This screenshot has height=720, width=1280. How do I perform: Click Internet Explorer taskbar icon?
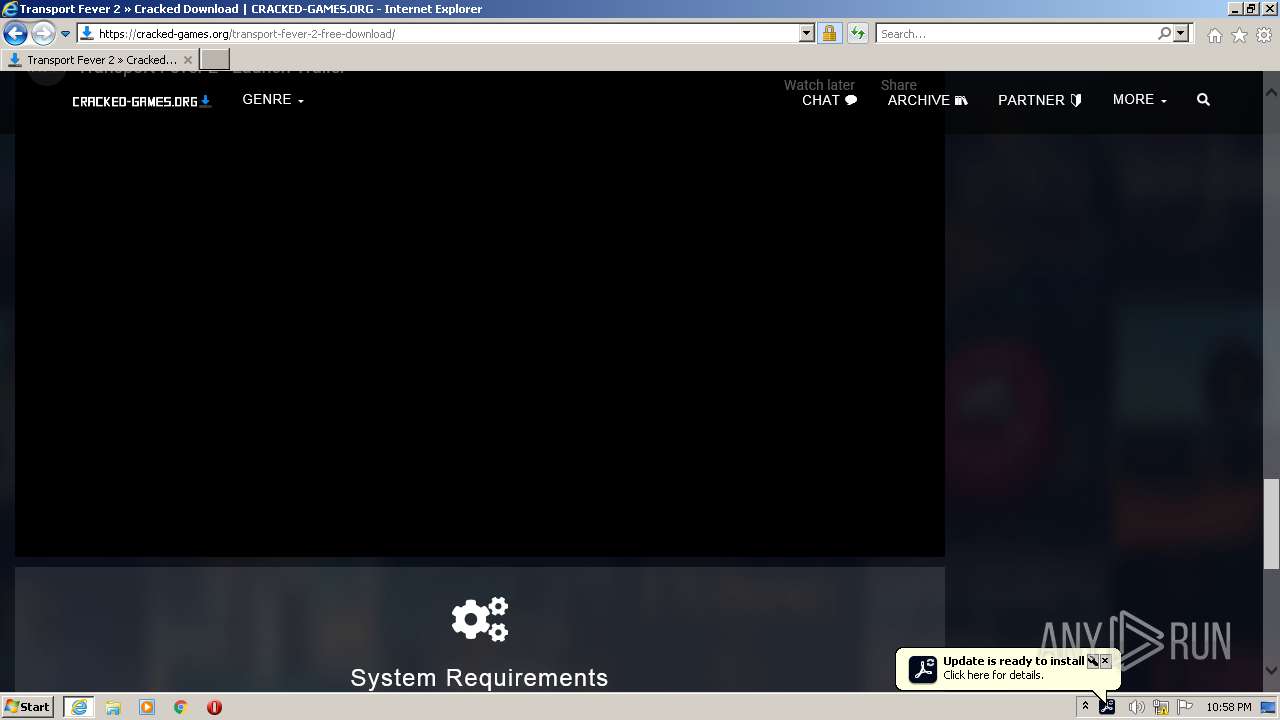coord(79,707)
